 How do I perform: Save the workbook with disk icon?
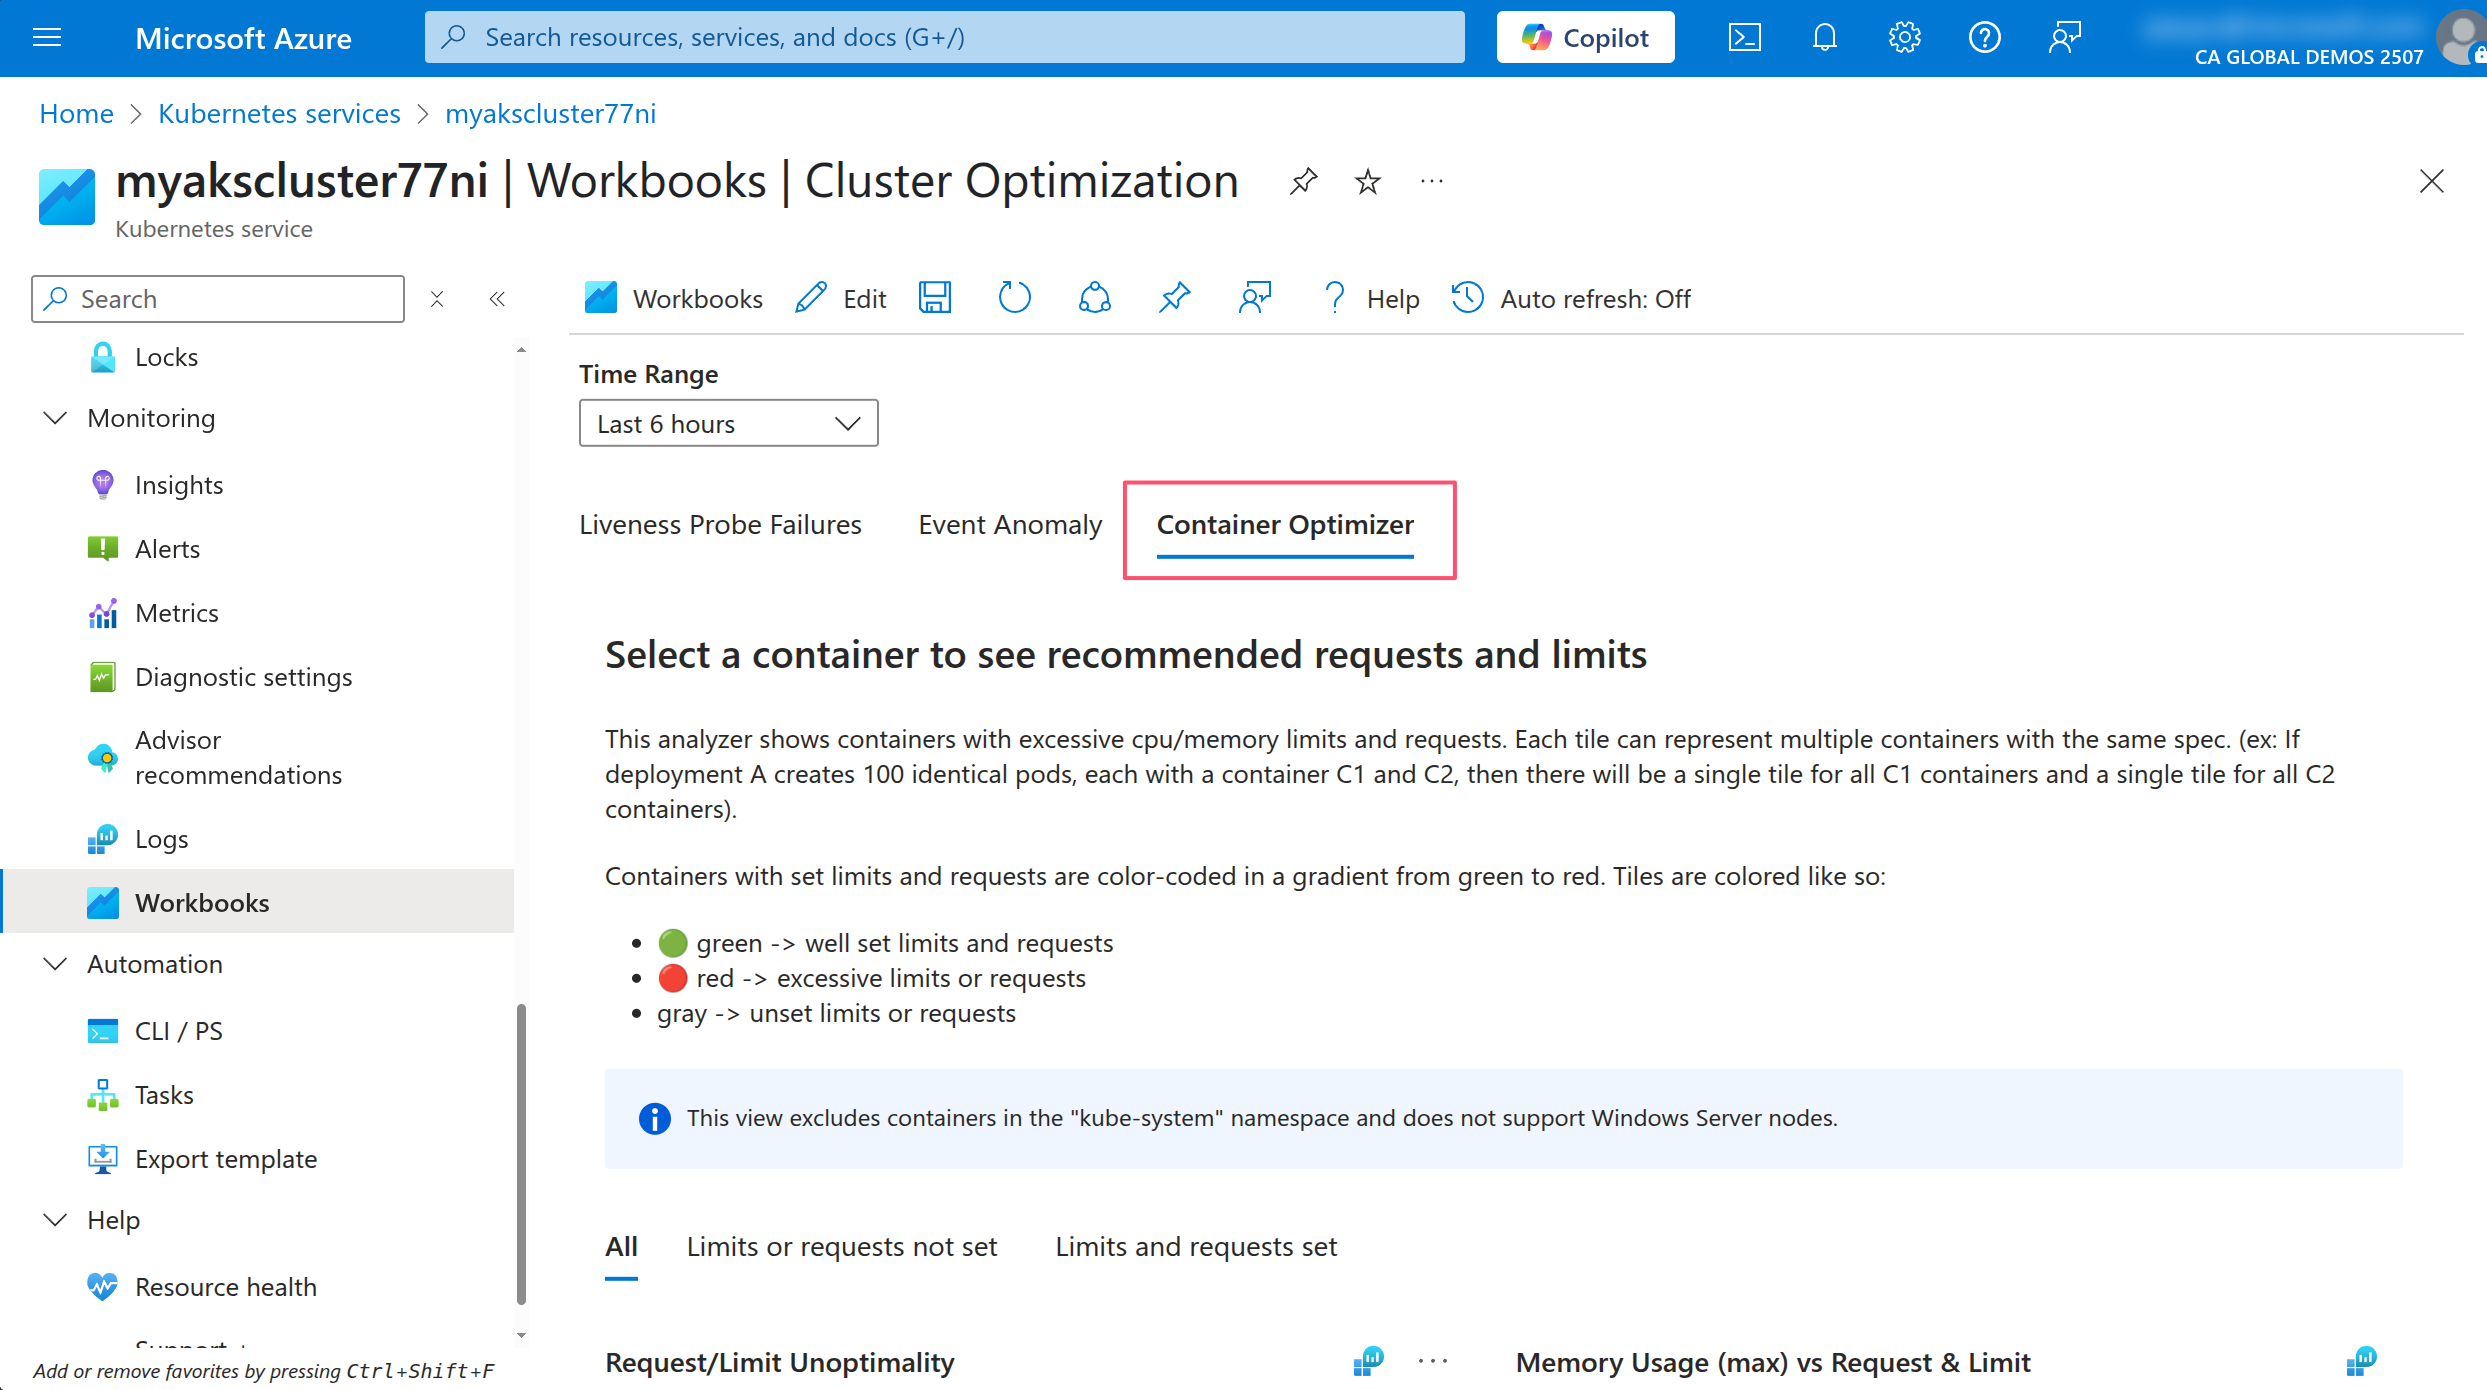pyautogui.click(x=935, y=298)
